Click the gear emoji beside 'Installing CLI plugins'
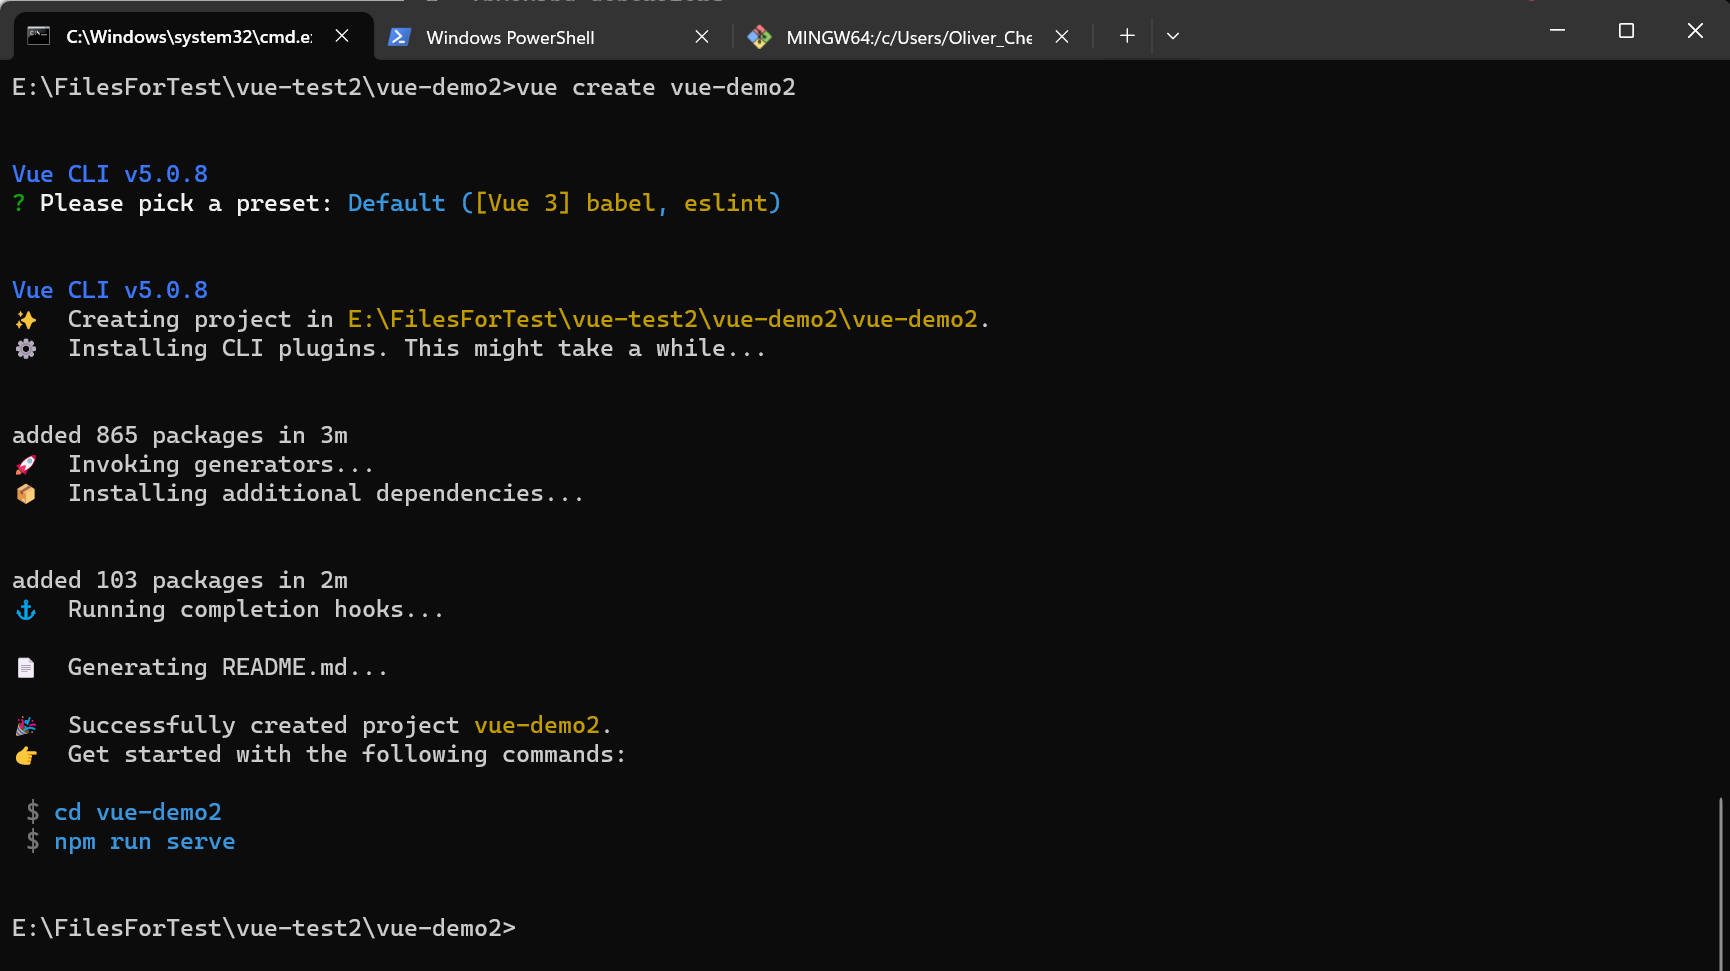Viewport: 1730px width, 971px height. [26, 349]
